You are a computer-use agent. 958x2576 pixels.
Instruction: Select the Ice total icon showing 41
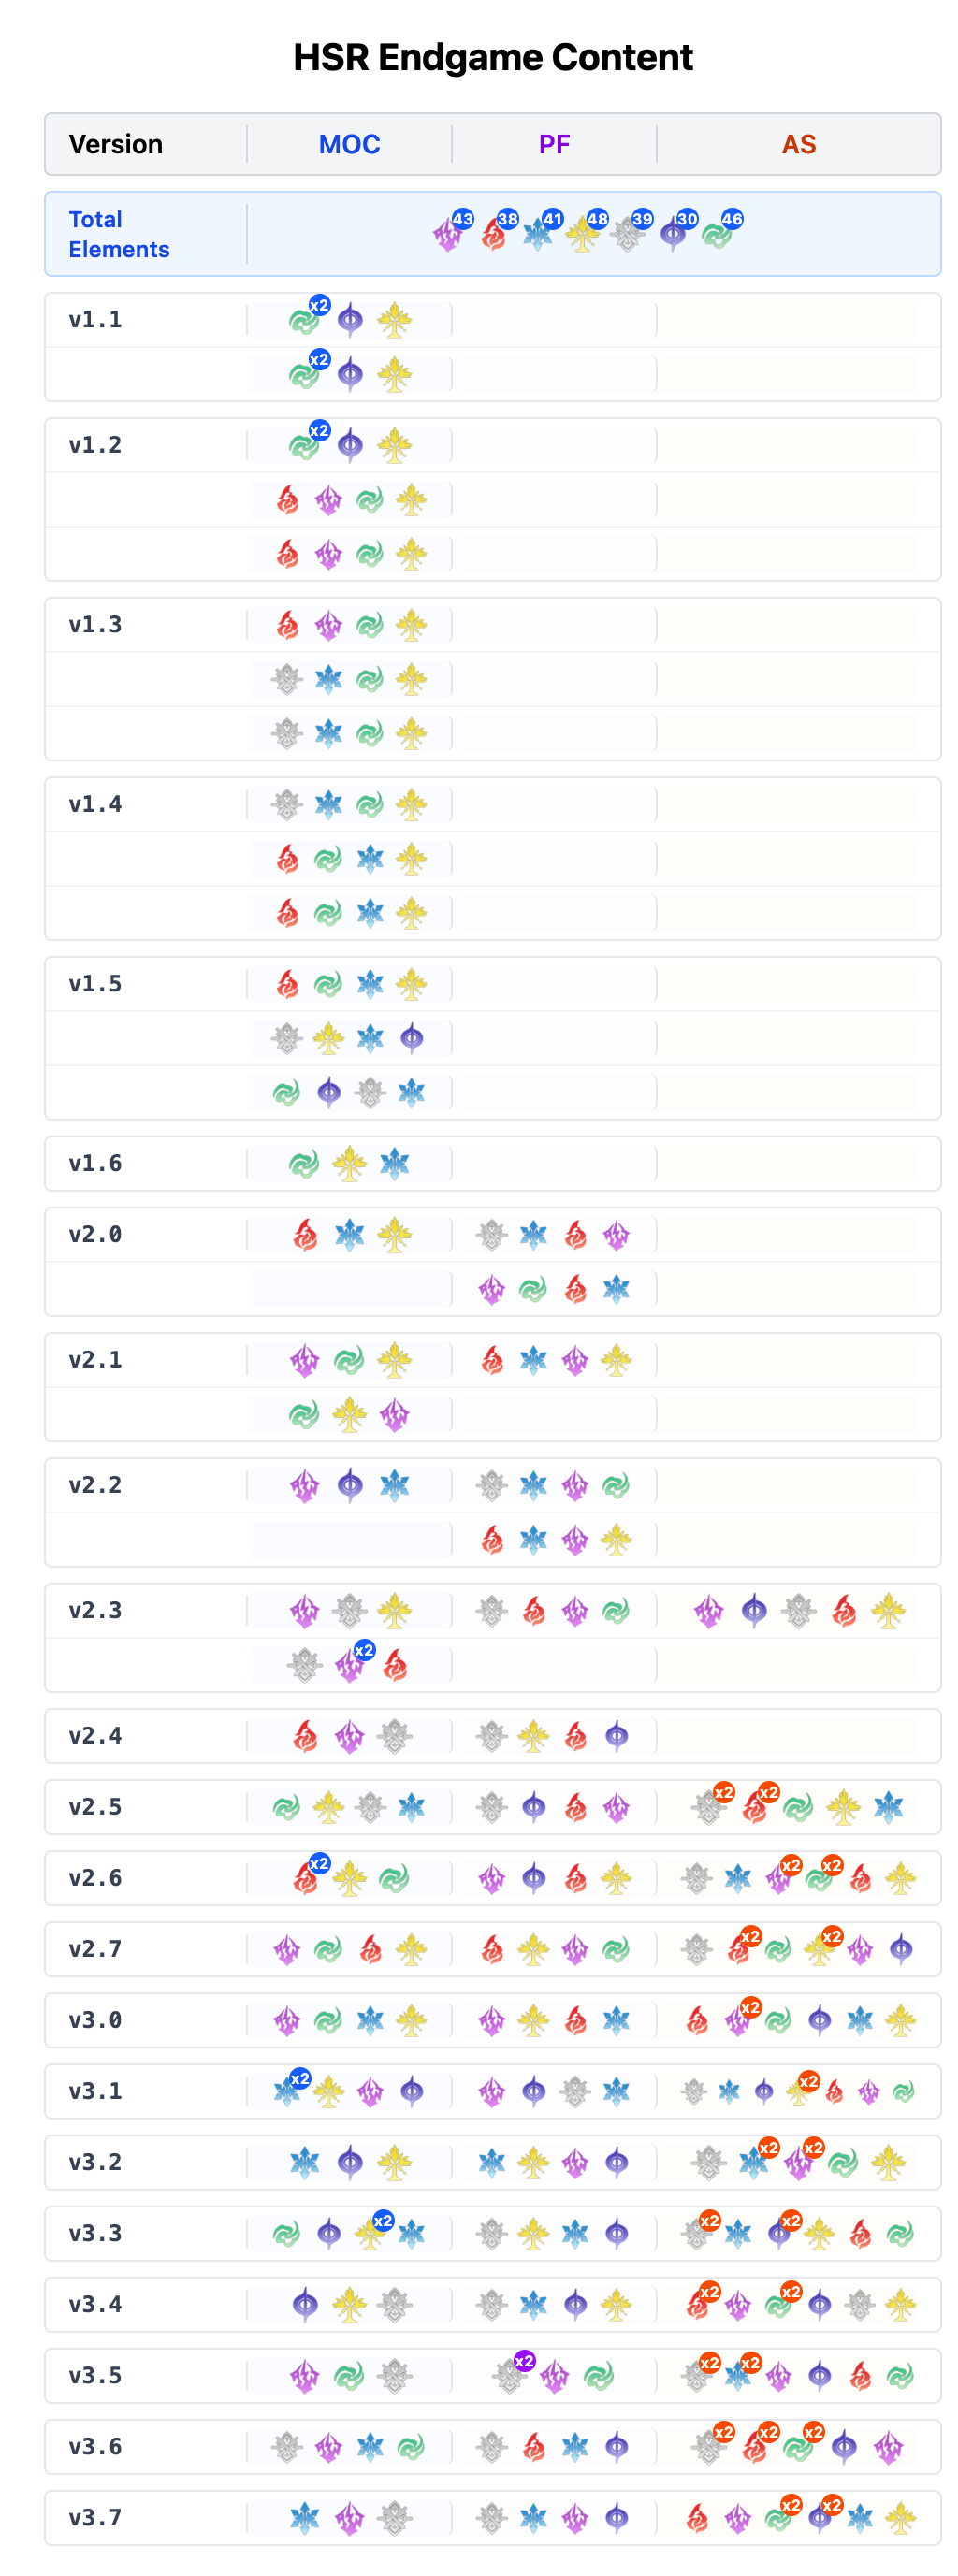538,235
